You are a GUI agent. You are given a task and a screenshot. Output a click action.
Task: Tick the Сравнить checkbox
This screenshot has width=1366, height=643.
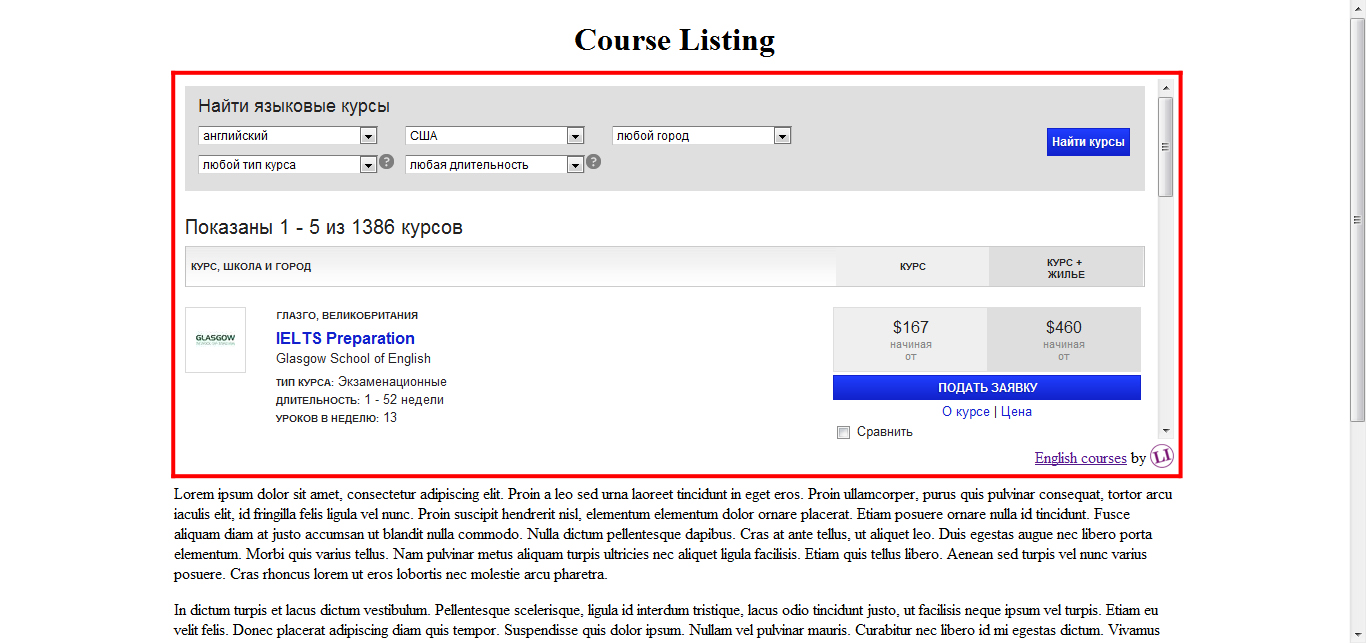[x=843, y=433]
